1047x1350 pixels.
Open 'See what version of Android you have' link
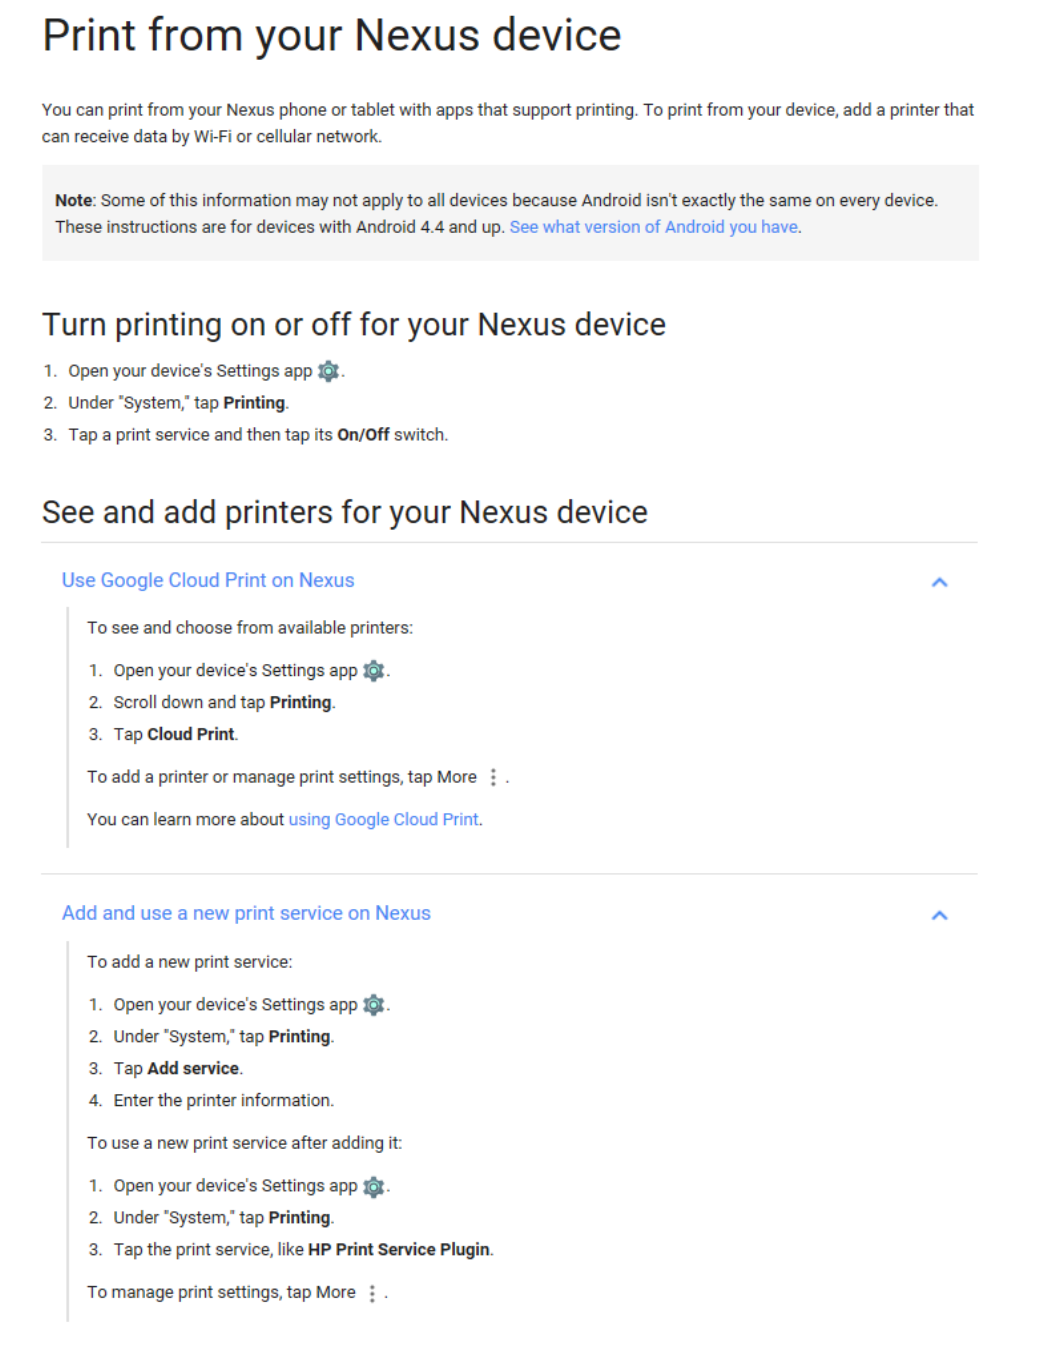point(654,227)
